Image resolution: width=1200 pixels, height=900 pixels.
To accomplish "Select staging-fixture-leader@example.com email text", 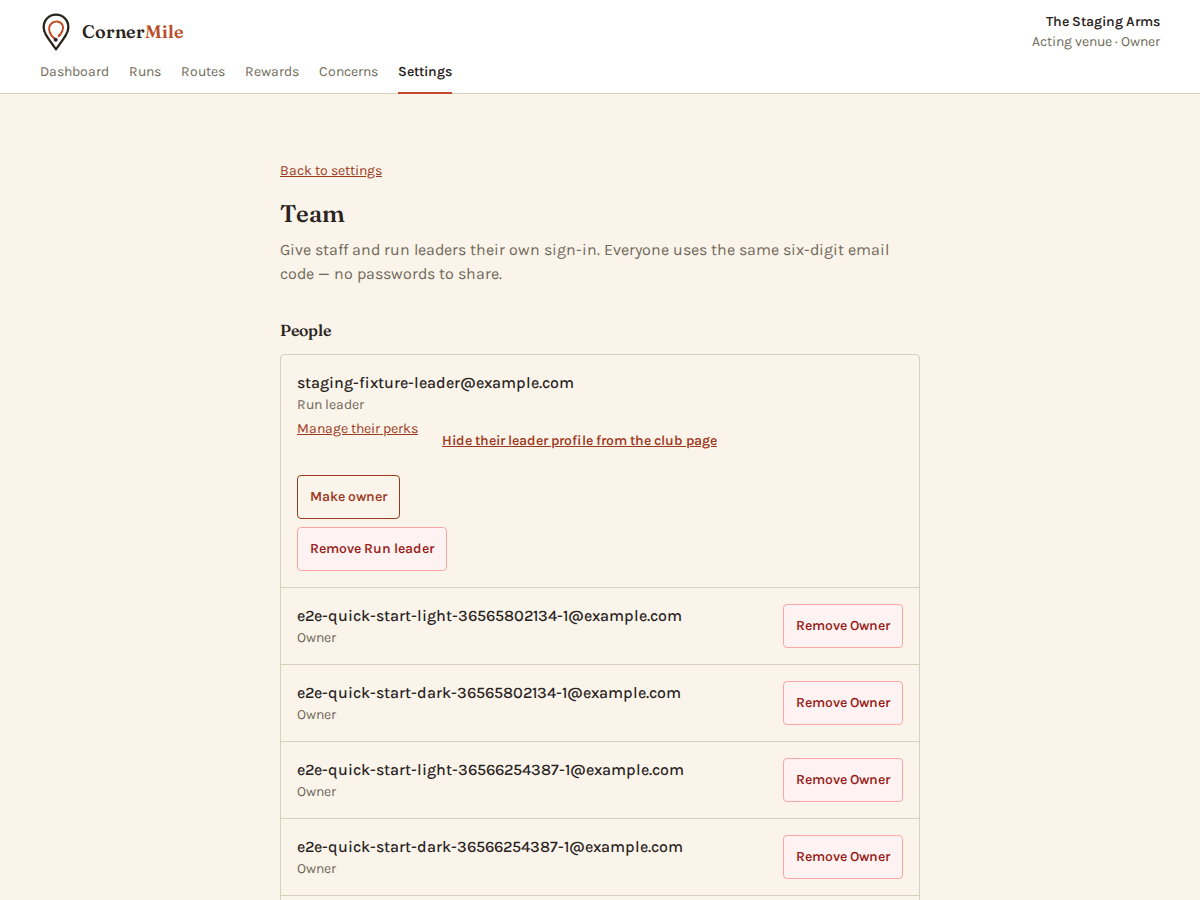I will [435, 383].
